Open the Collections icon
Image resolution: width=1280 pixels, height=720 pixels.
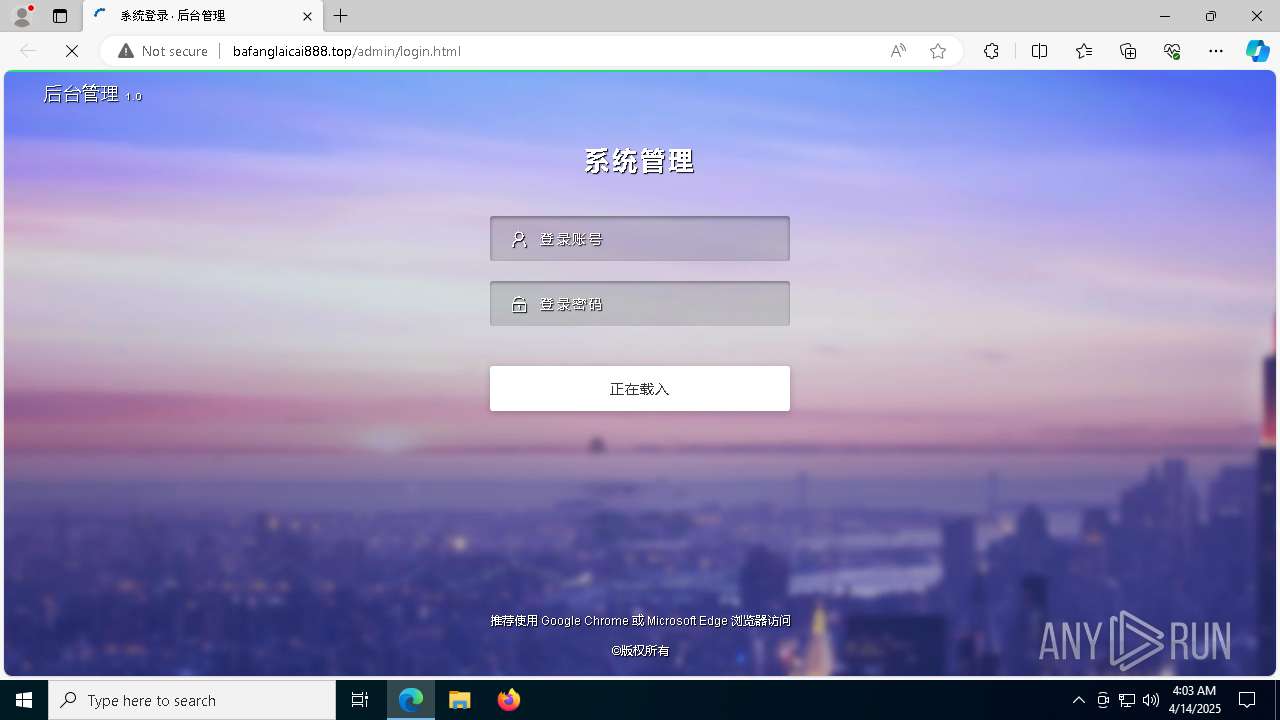[1128, 51]
